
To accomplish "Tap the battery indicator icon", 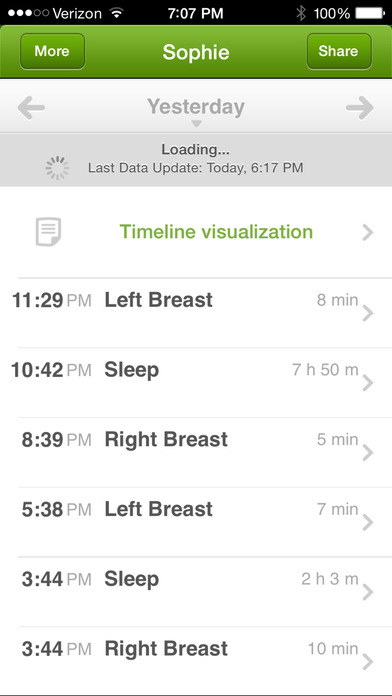I will (370, 13).
